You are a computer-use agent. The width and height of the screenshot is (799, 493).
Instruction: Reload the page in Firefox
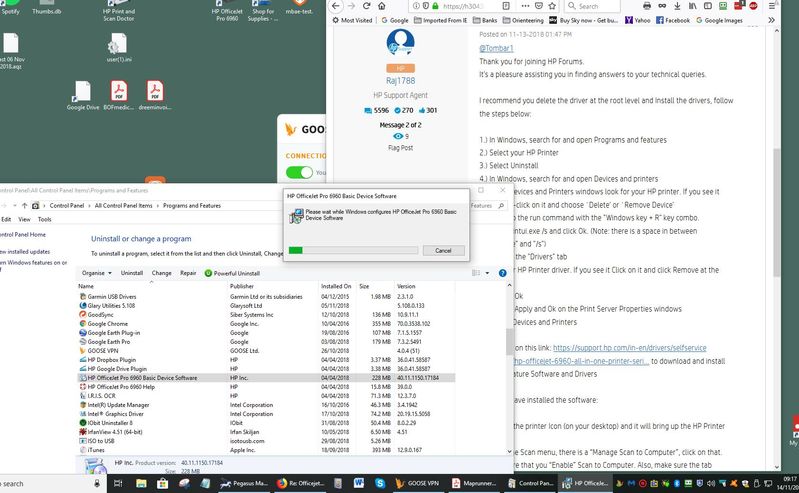pyautogui.click(x=366, y=6)
